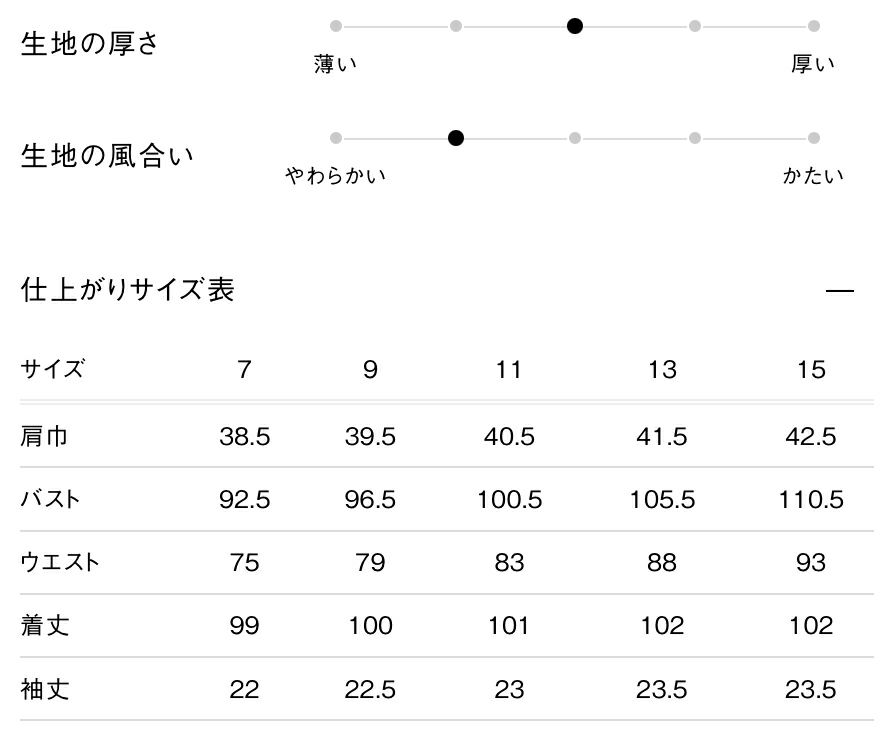Click the バスト row label
The width and height of the screenshot is (890, 742).
[x=51, y=499]
